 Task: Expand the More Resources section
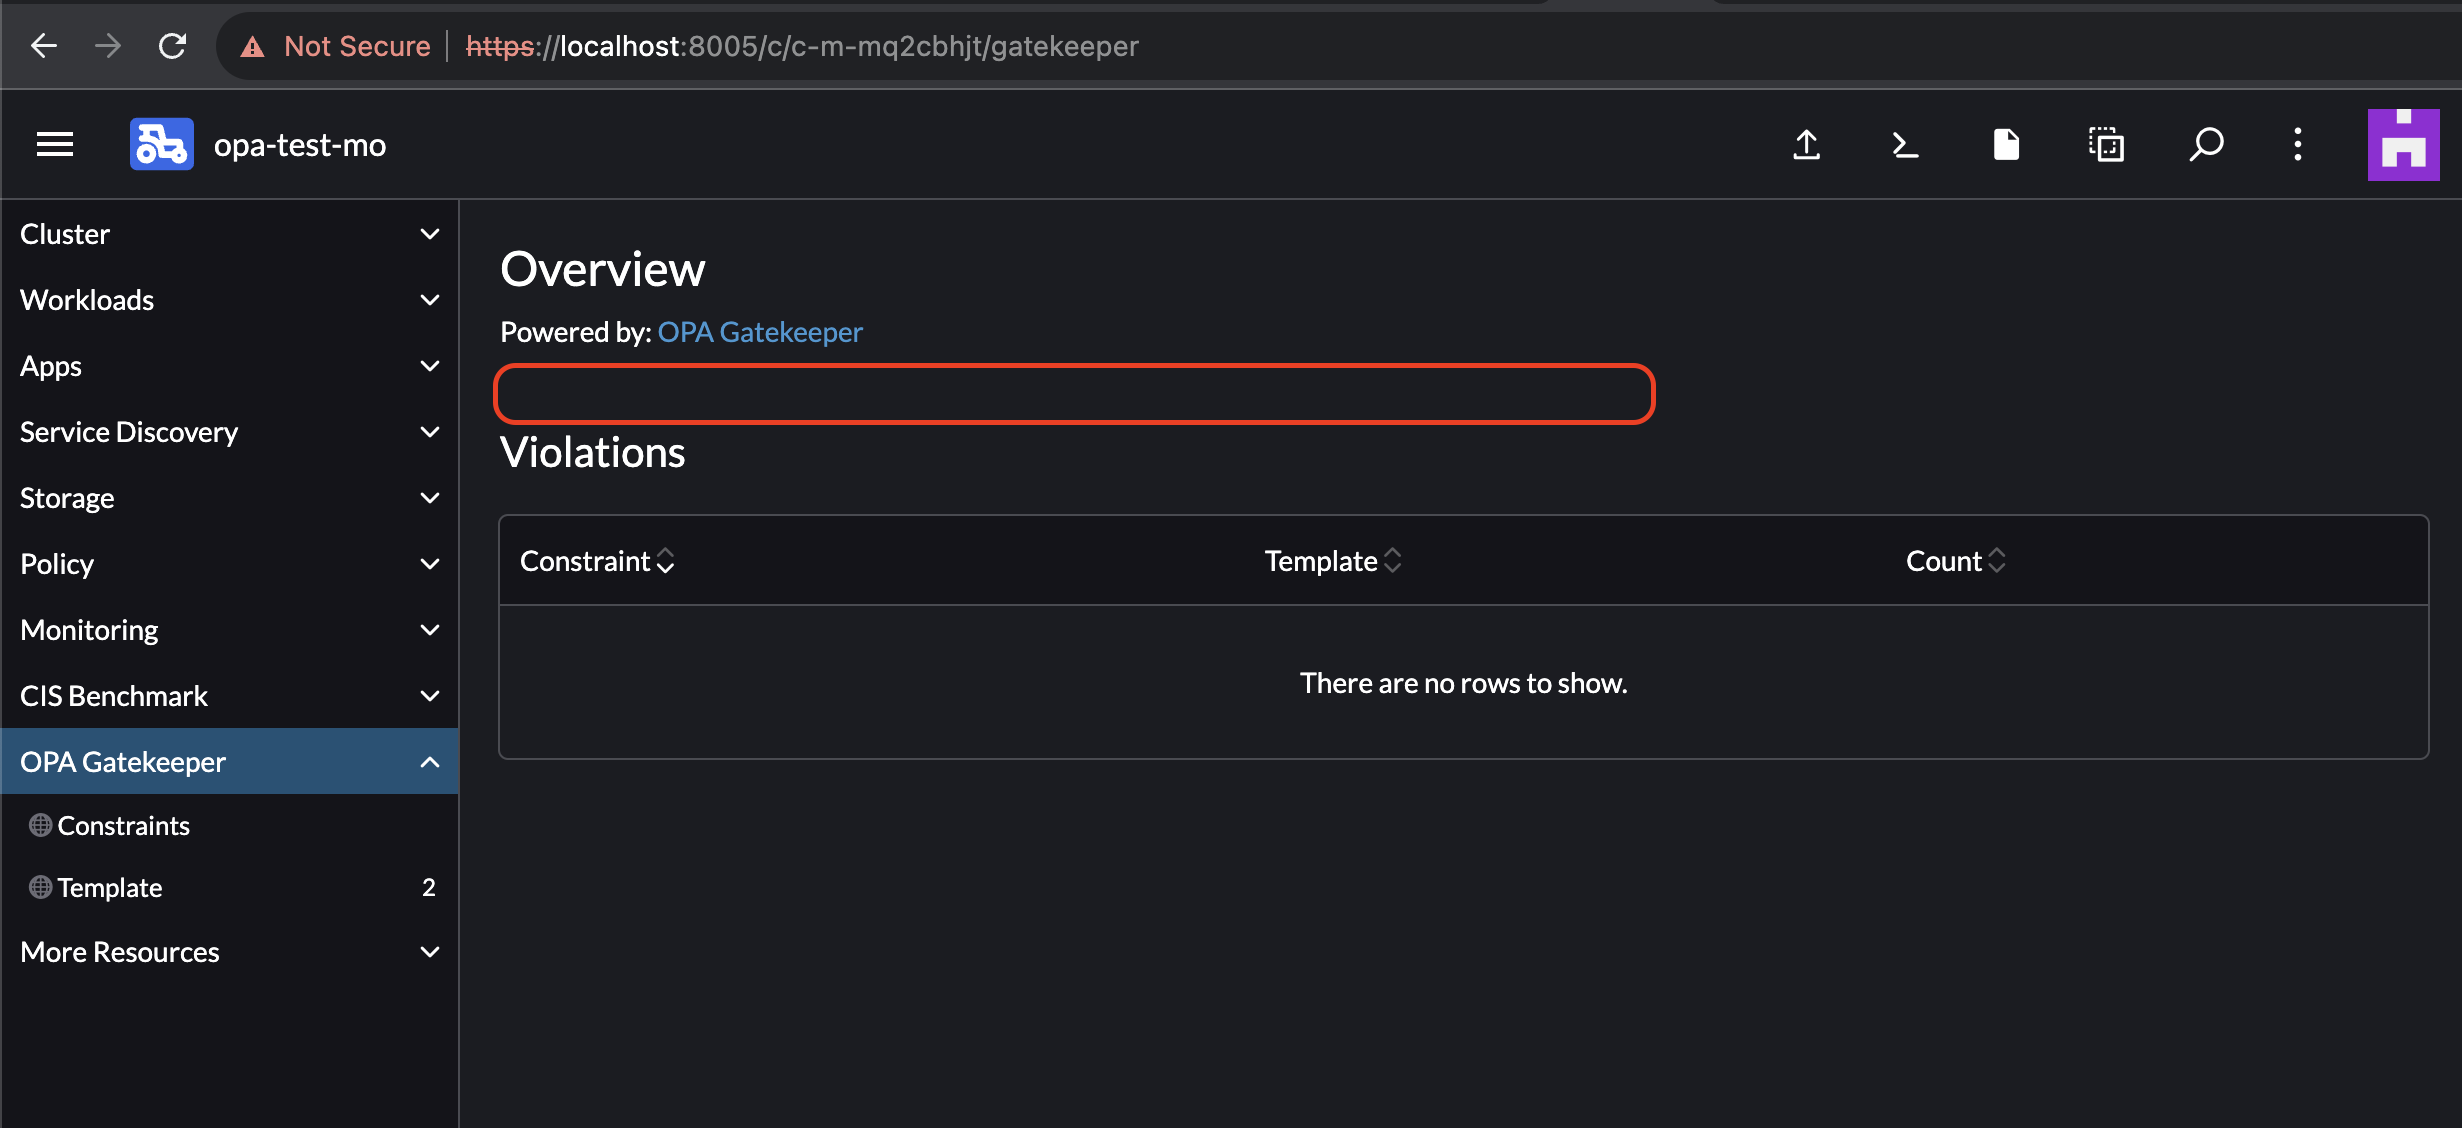[x=230, y=951]
